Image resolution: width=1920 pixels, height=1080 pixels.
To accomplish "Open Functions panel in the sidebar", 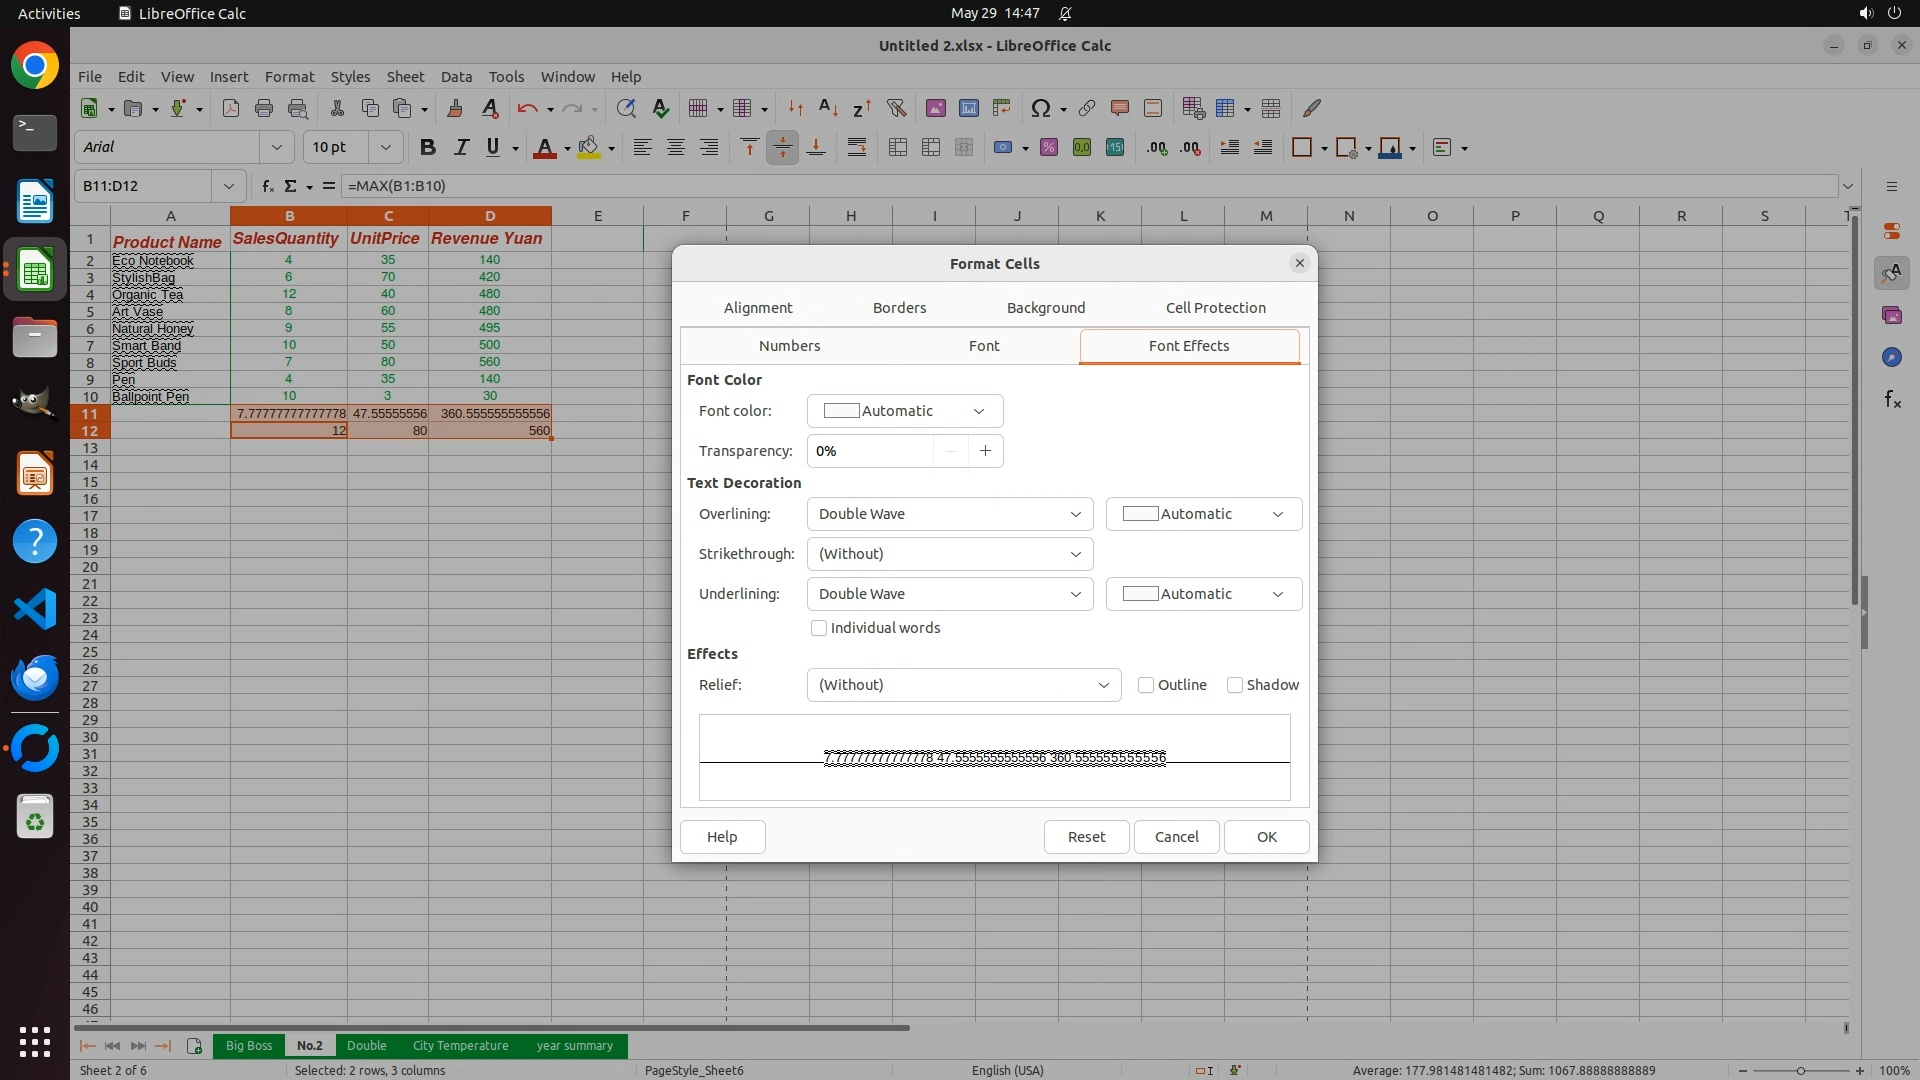I will click(x=1892, y=400).
